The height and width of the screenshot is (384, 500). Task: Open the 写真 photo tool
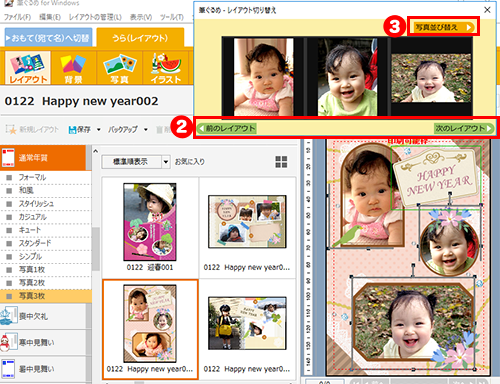coord(119,67)
